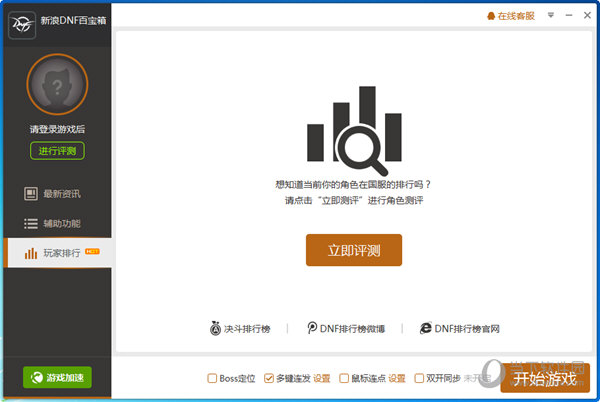Screen dimensions: 600x402
Task: Enable the Boss定位 checkbox
Action: pos(212,378)
